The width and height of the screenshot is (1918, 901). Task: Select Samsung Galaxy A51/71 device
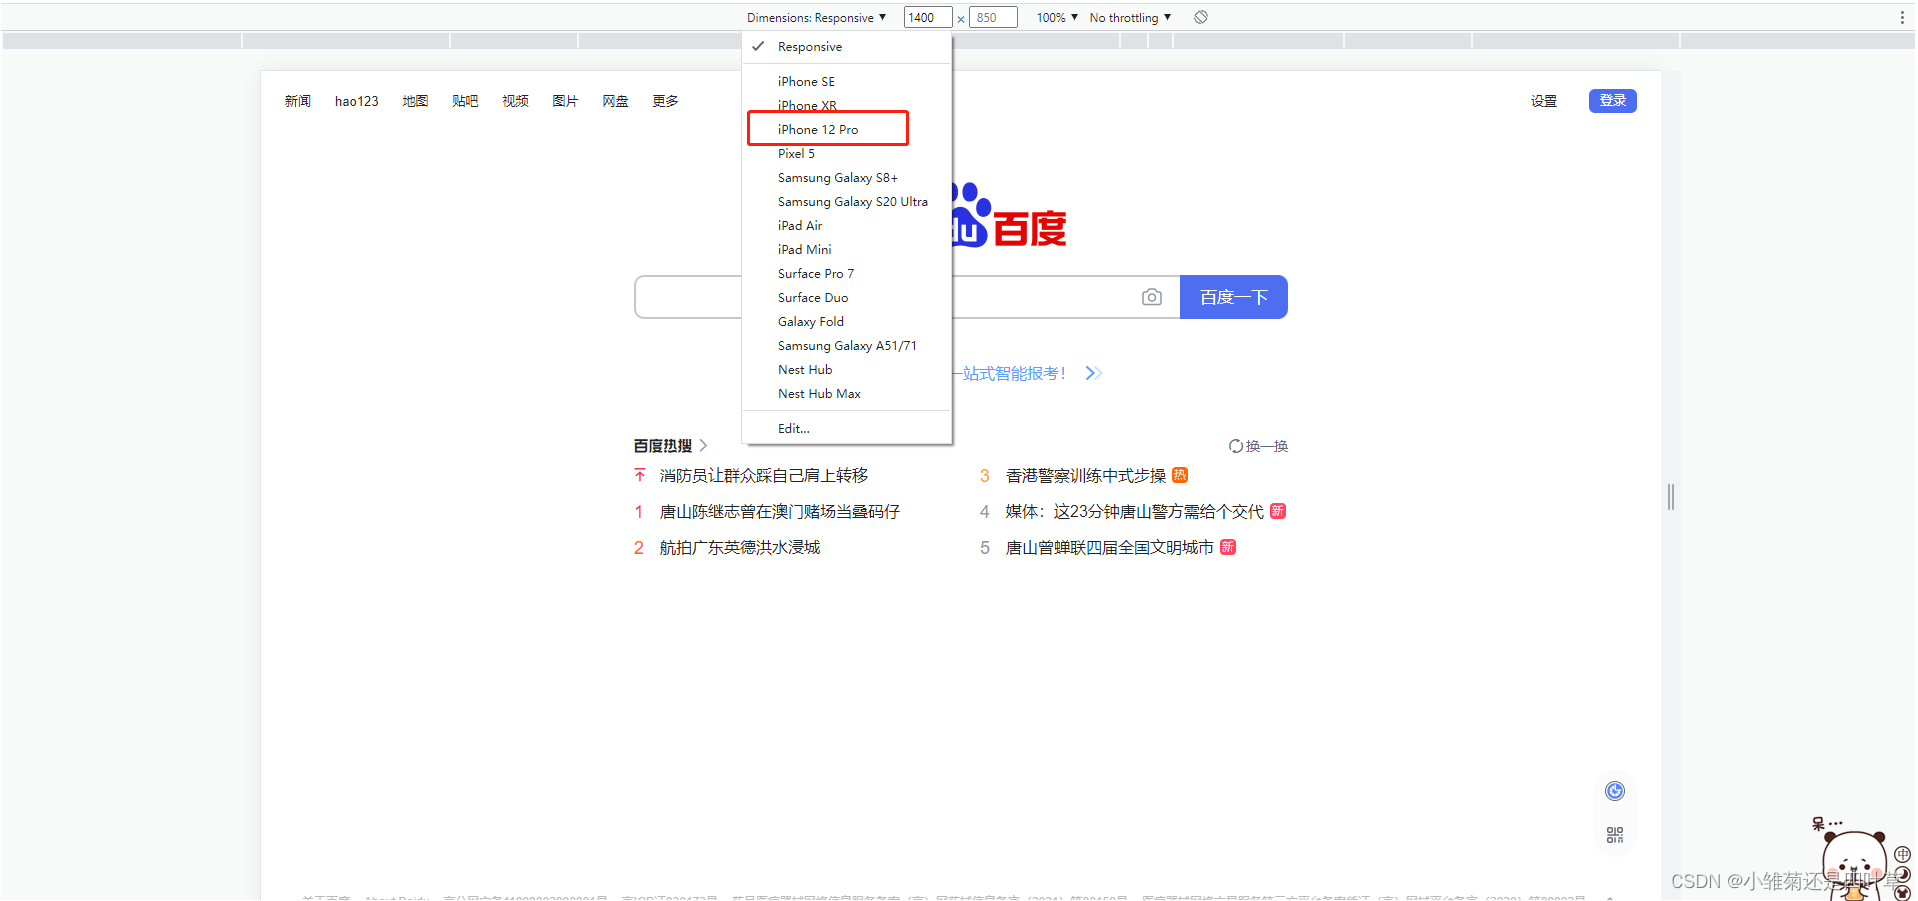pos(847,346)
